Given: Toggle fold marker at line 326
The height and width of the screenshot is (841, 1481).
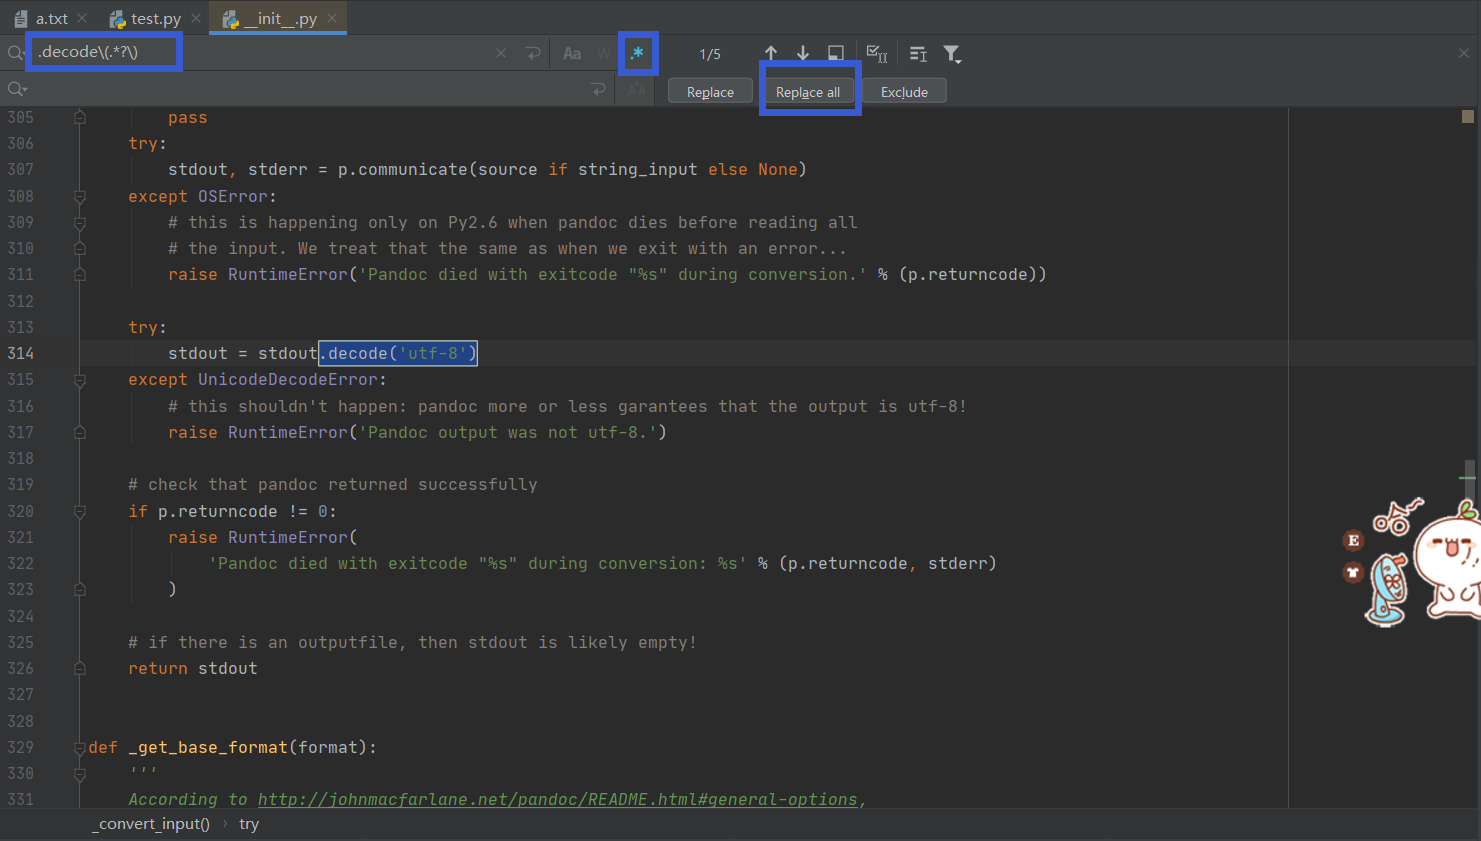Looking at the screenshot, I should coord(80,668).
